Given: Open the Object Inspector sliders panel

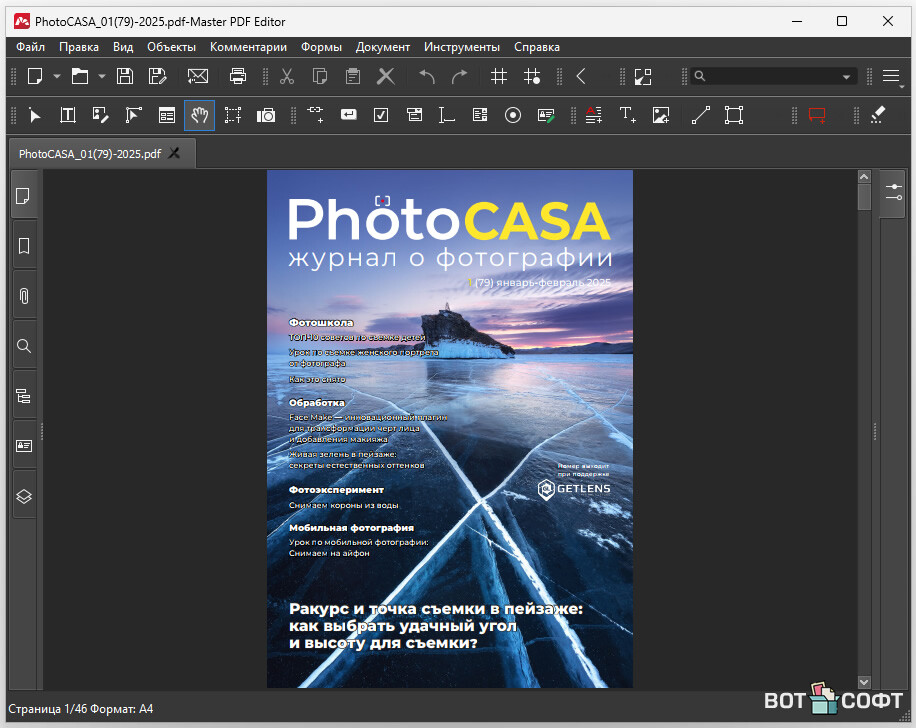Looking at the screenshot, I should (894, 192).
